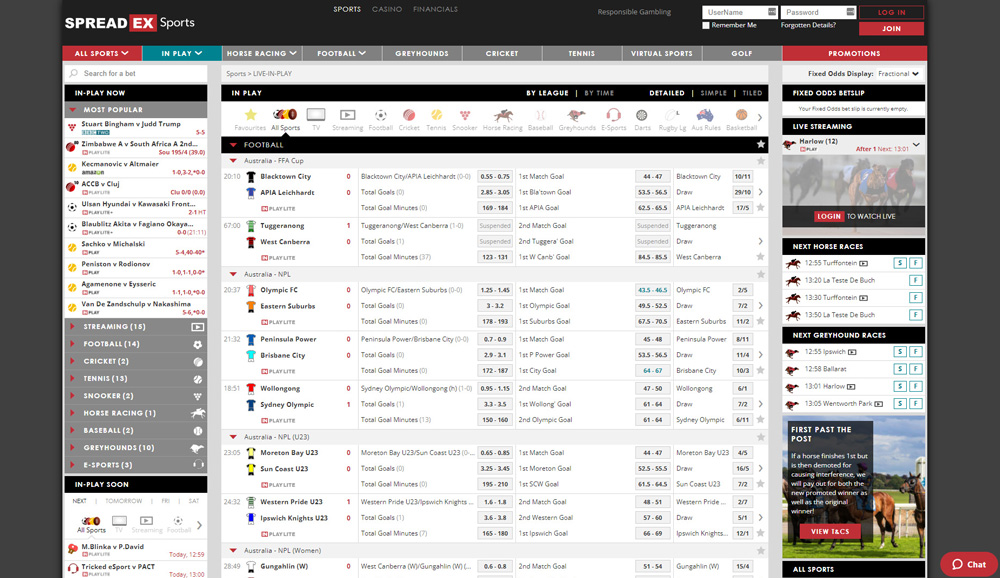Open the Responsible Gambling link

click(634, 12)
